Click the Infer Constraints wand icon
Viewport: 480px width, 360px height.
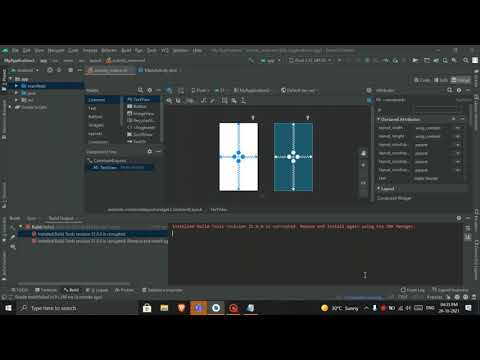[x=213, y=100]
